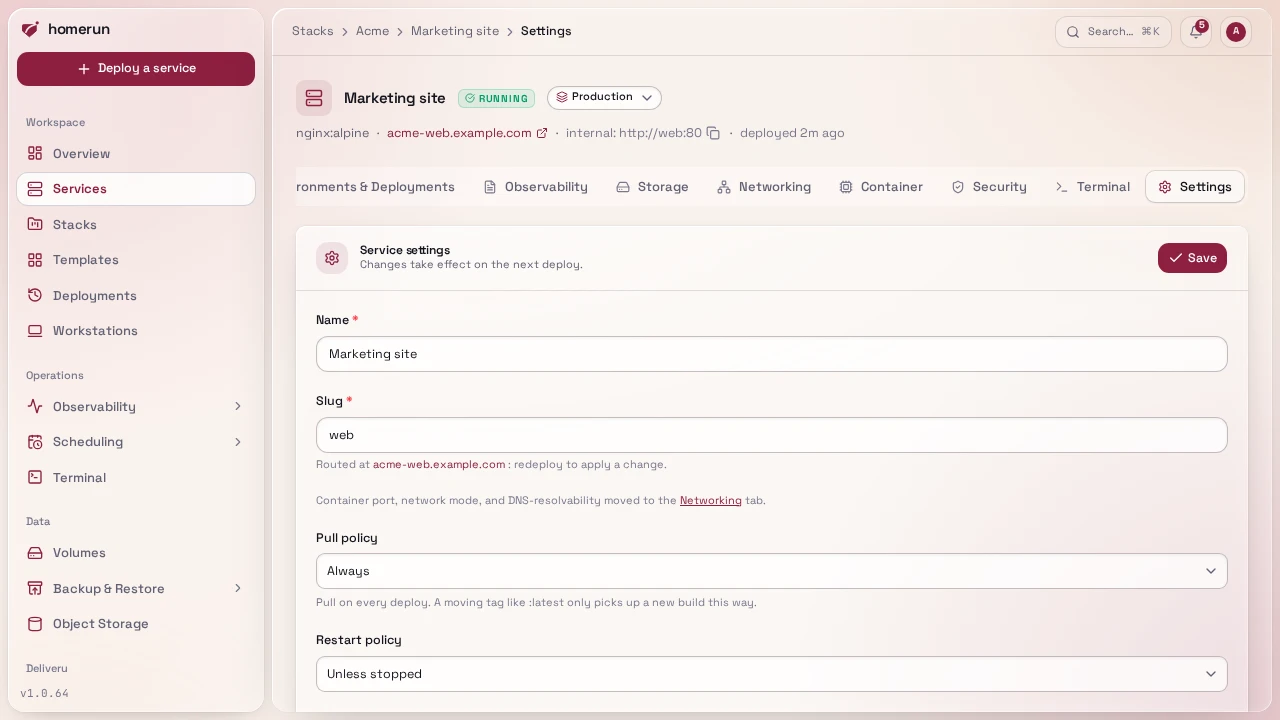Switch to the Terminal tab
The height and width of the screenshot is (720, 1280).
tap(1093, 187)
